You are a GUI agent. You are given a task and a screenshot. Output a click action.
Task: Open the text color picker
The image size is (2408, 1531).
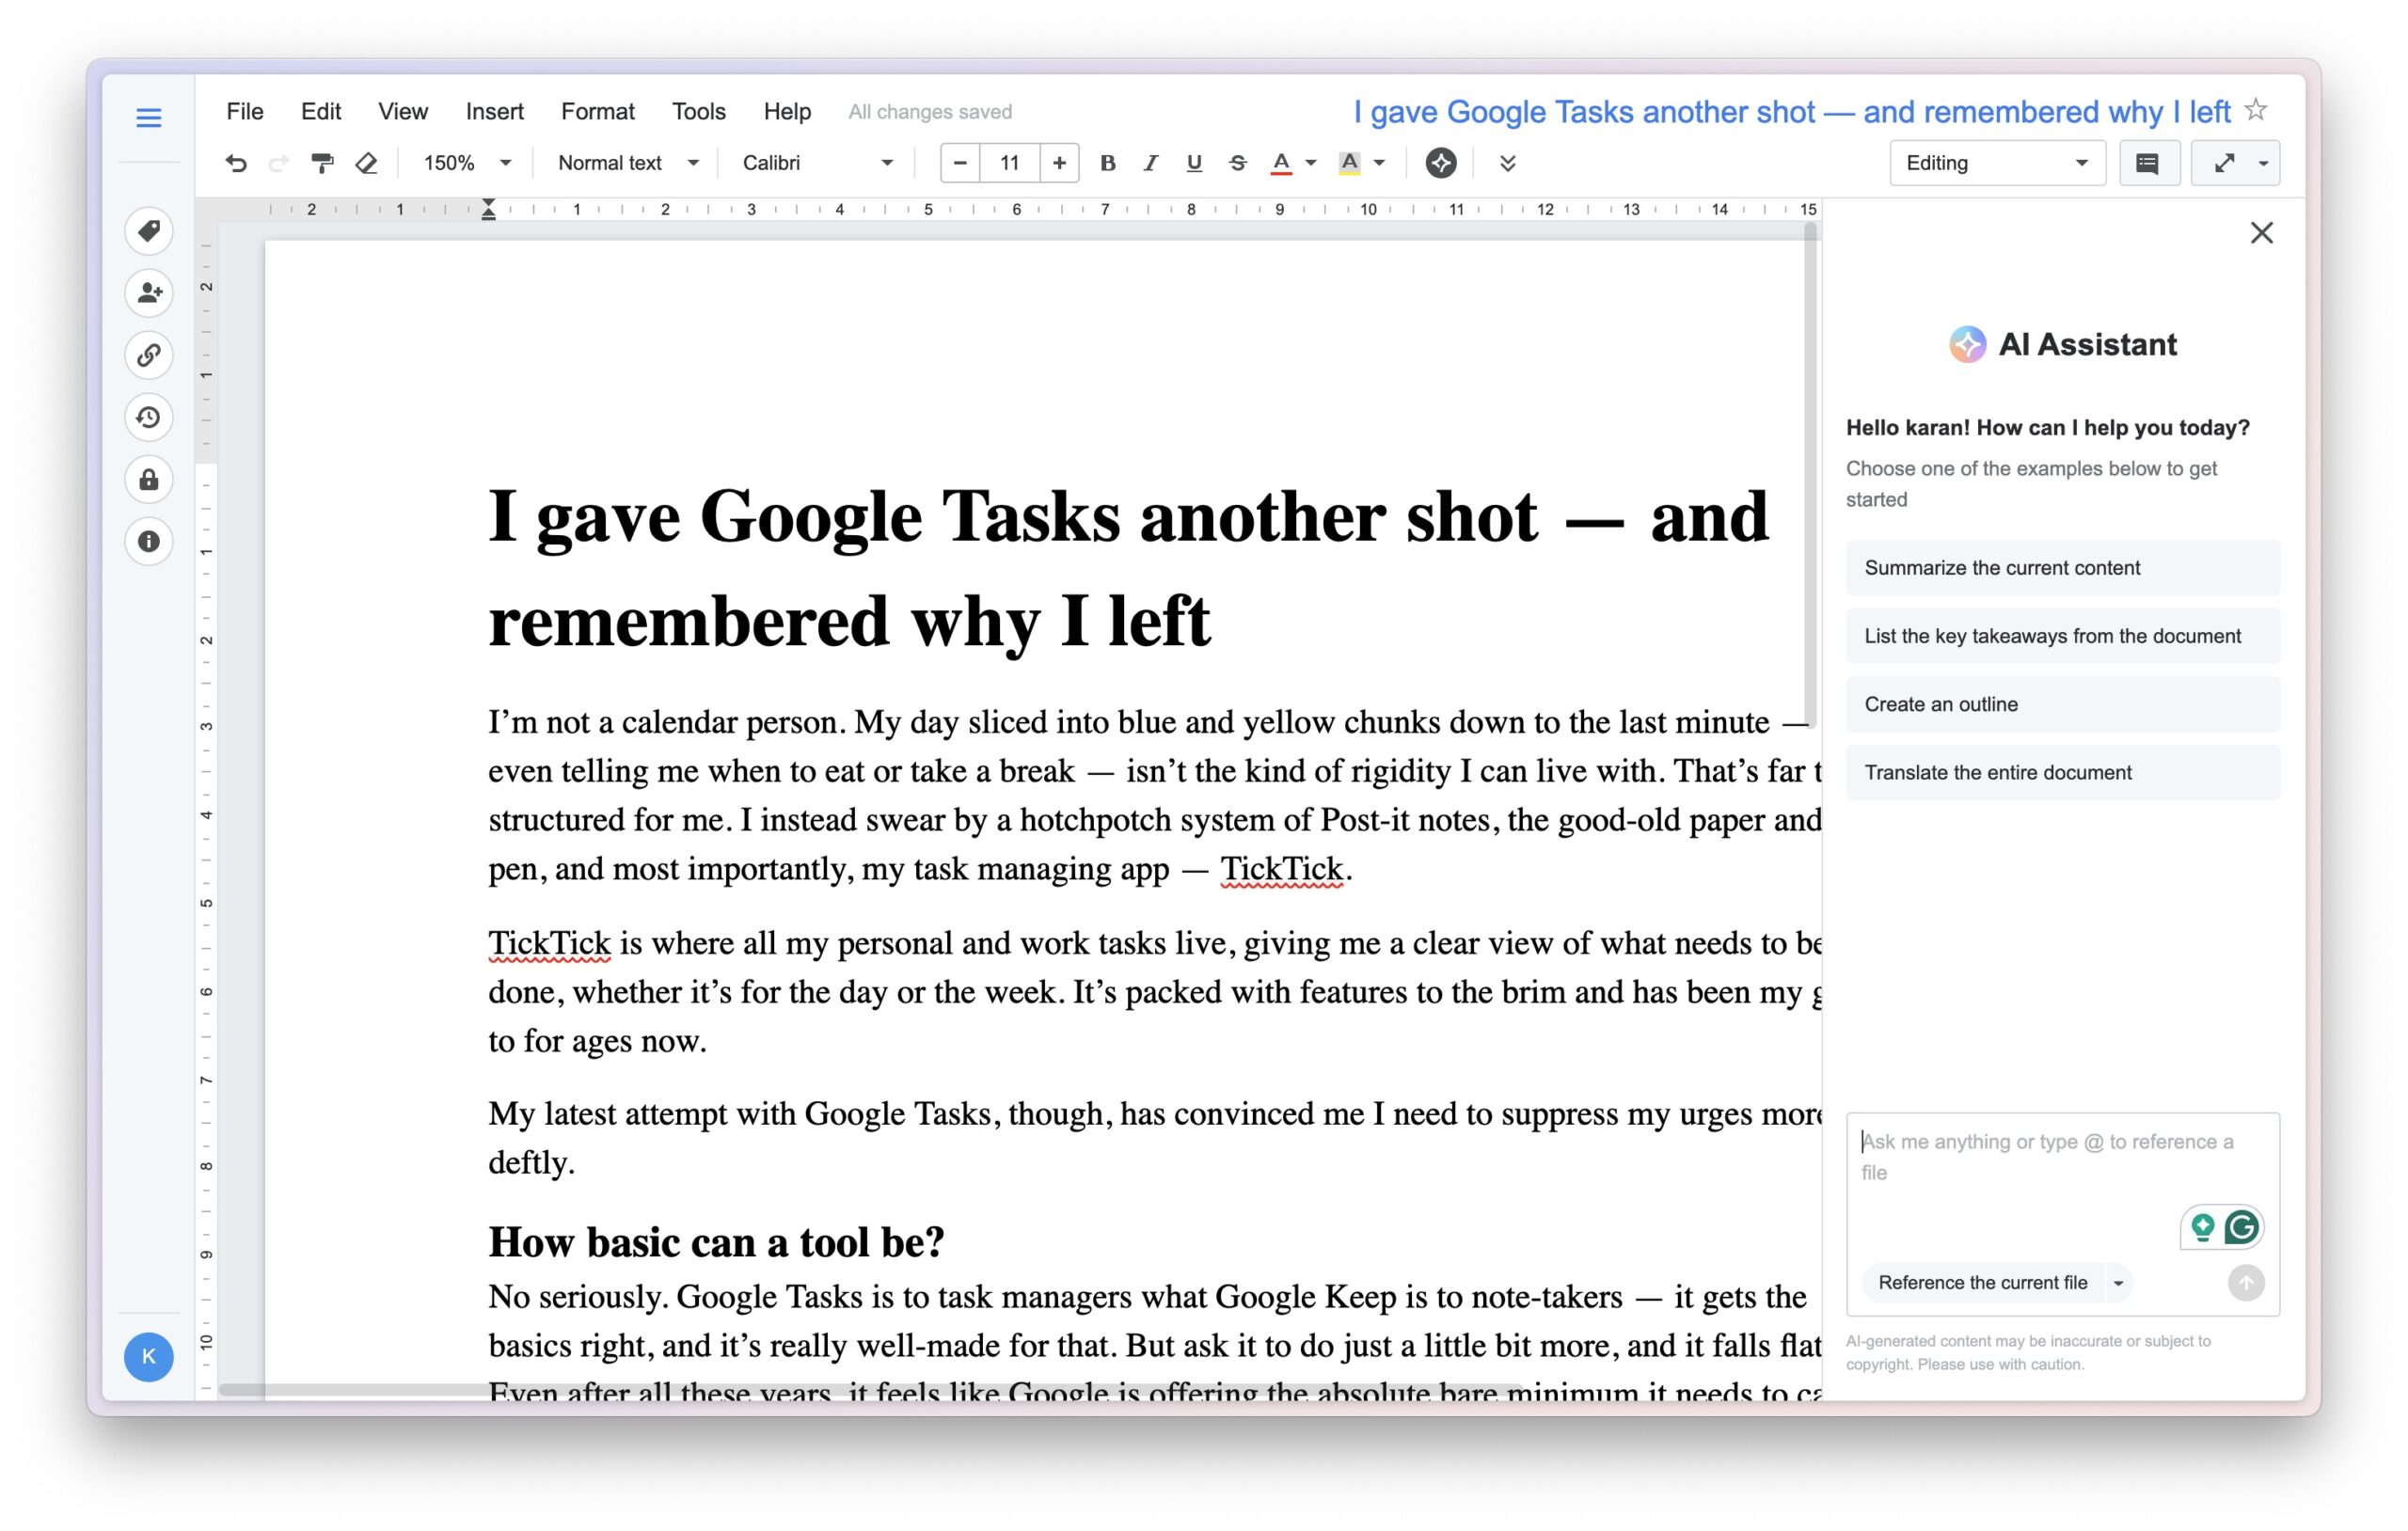pos(1283,163)
